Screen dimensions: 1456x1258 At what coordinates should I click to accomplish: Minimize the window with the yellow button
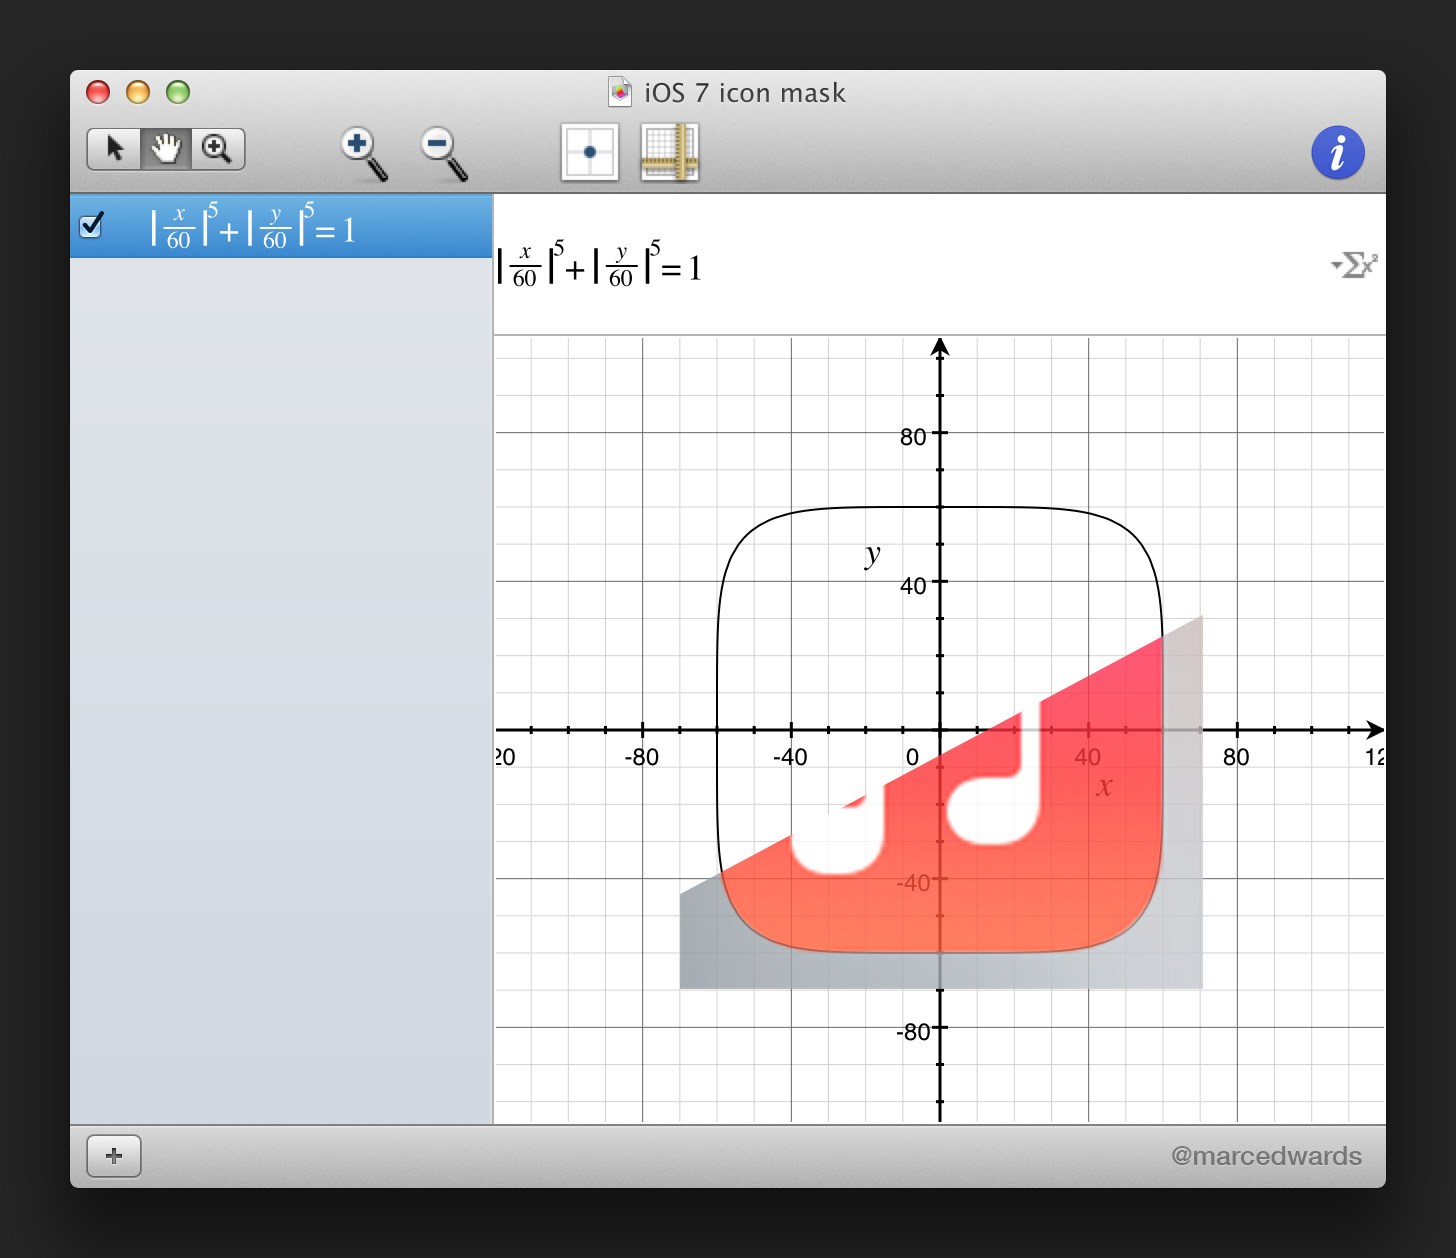pos(138,92)
